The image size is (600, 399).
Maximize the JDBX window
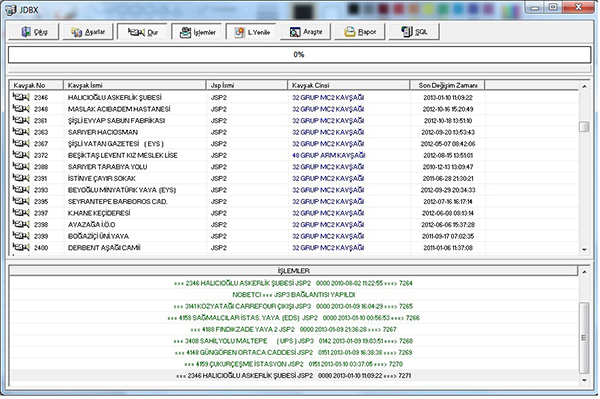tap(553, 8)
